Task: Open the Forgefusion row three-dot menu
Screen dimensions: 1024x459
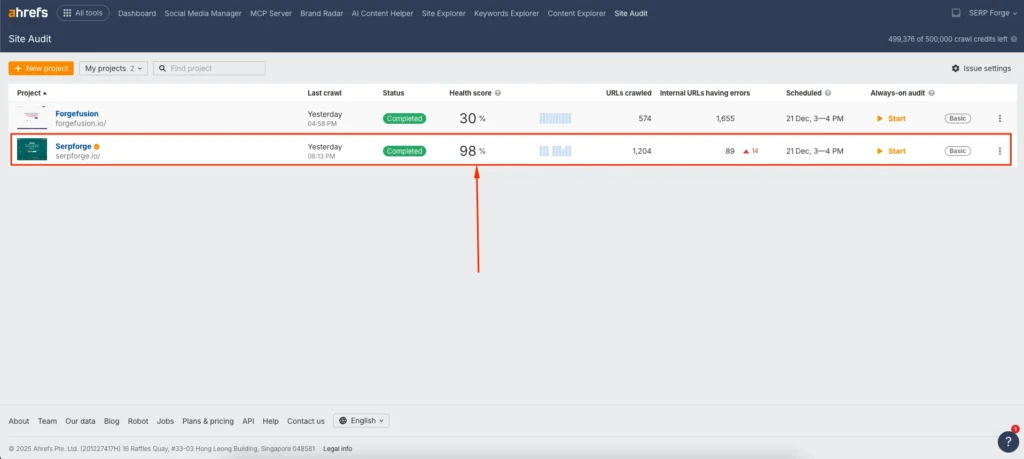Action: point(999,118)
